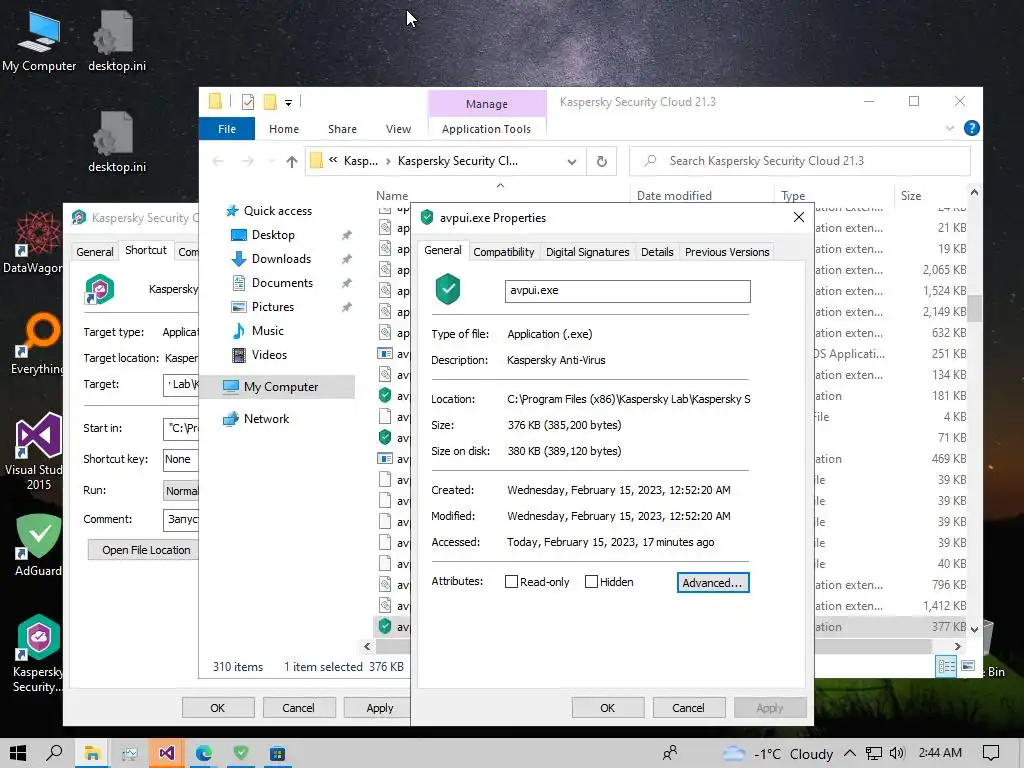Screen dimensions: 1024x768
Task: Select AdGuard desktop shortcut icon
Action: [39, 545]
